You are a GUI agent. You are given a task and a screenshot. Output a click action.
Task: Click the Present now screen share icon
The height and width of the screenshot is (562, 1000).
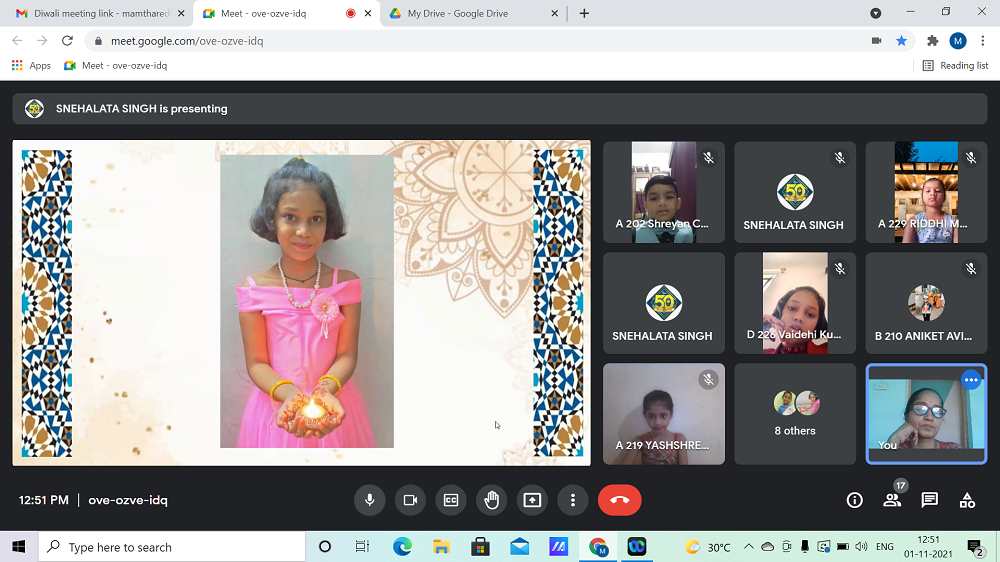pos(532,500)
